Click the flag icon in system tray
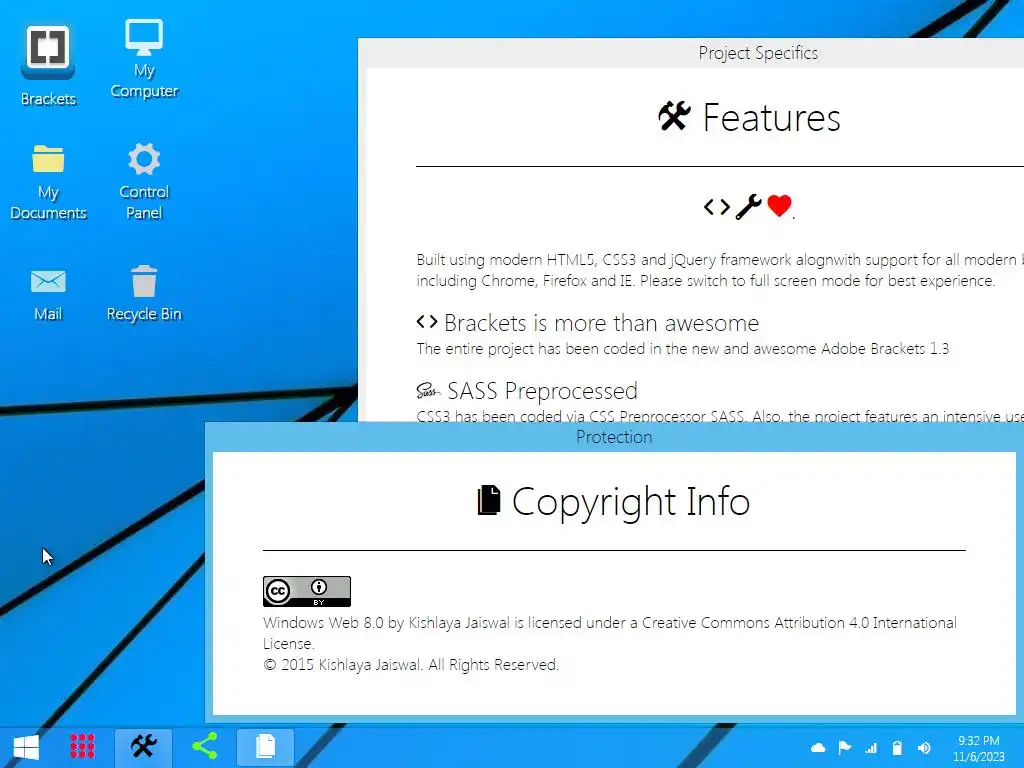Screen dimensions: 1024x768 [844, 748]
